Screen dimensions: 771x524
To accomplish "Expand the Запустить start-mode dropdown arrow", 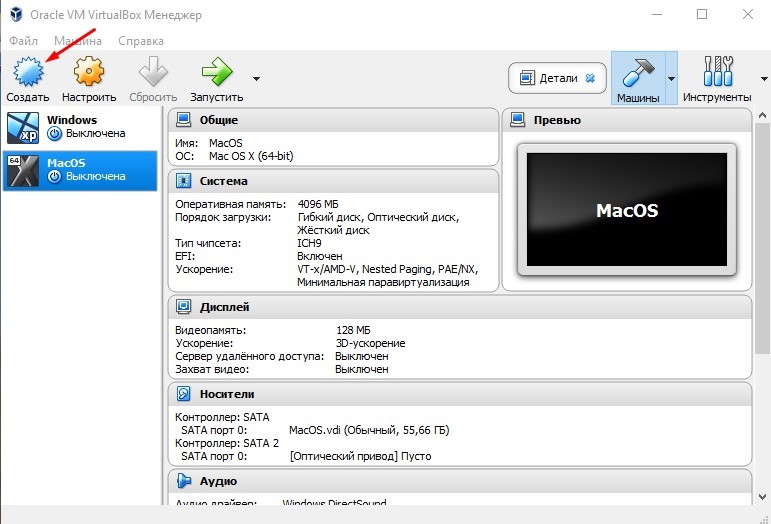I will click(x=257, y=78).
